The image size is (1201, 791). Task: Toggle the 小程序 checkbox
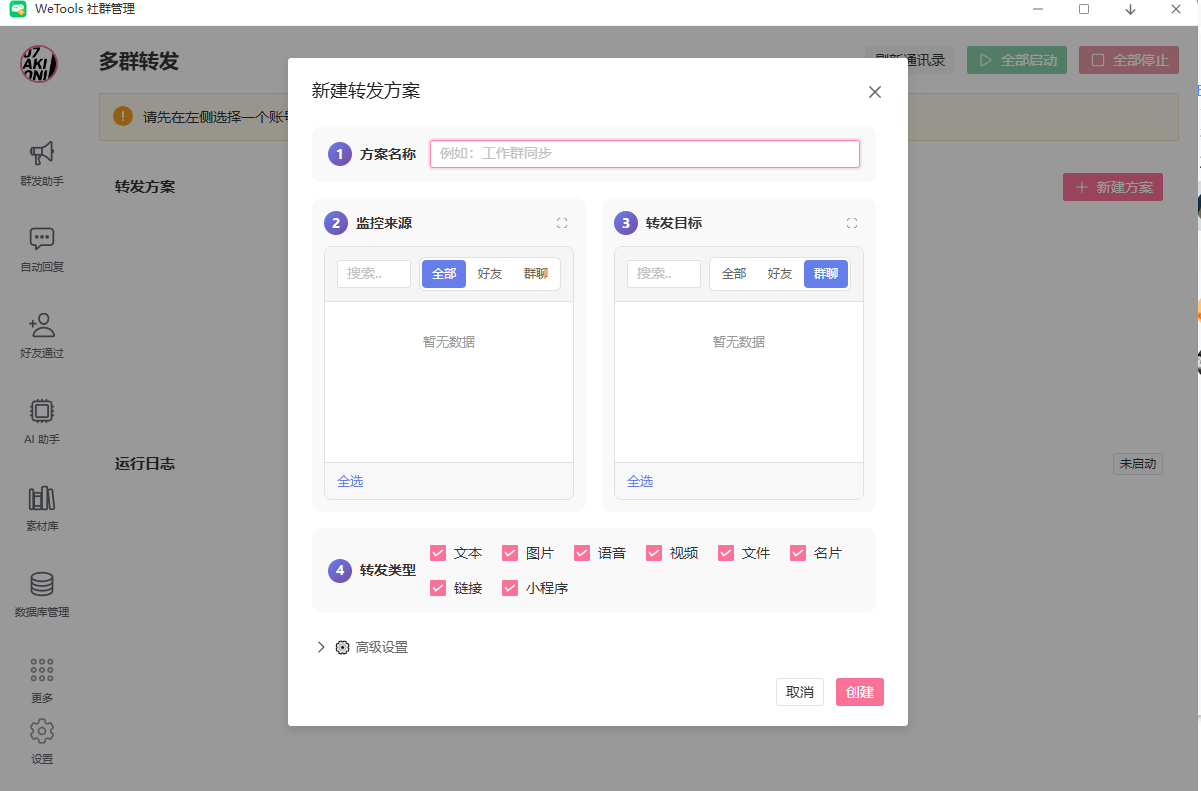pyautogui.click(x=510, y=588)
